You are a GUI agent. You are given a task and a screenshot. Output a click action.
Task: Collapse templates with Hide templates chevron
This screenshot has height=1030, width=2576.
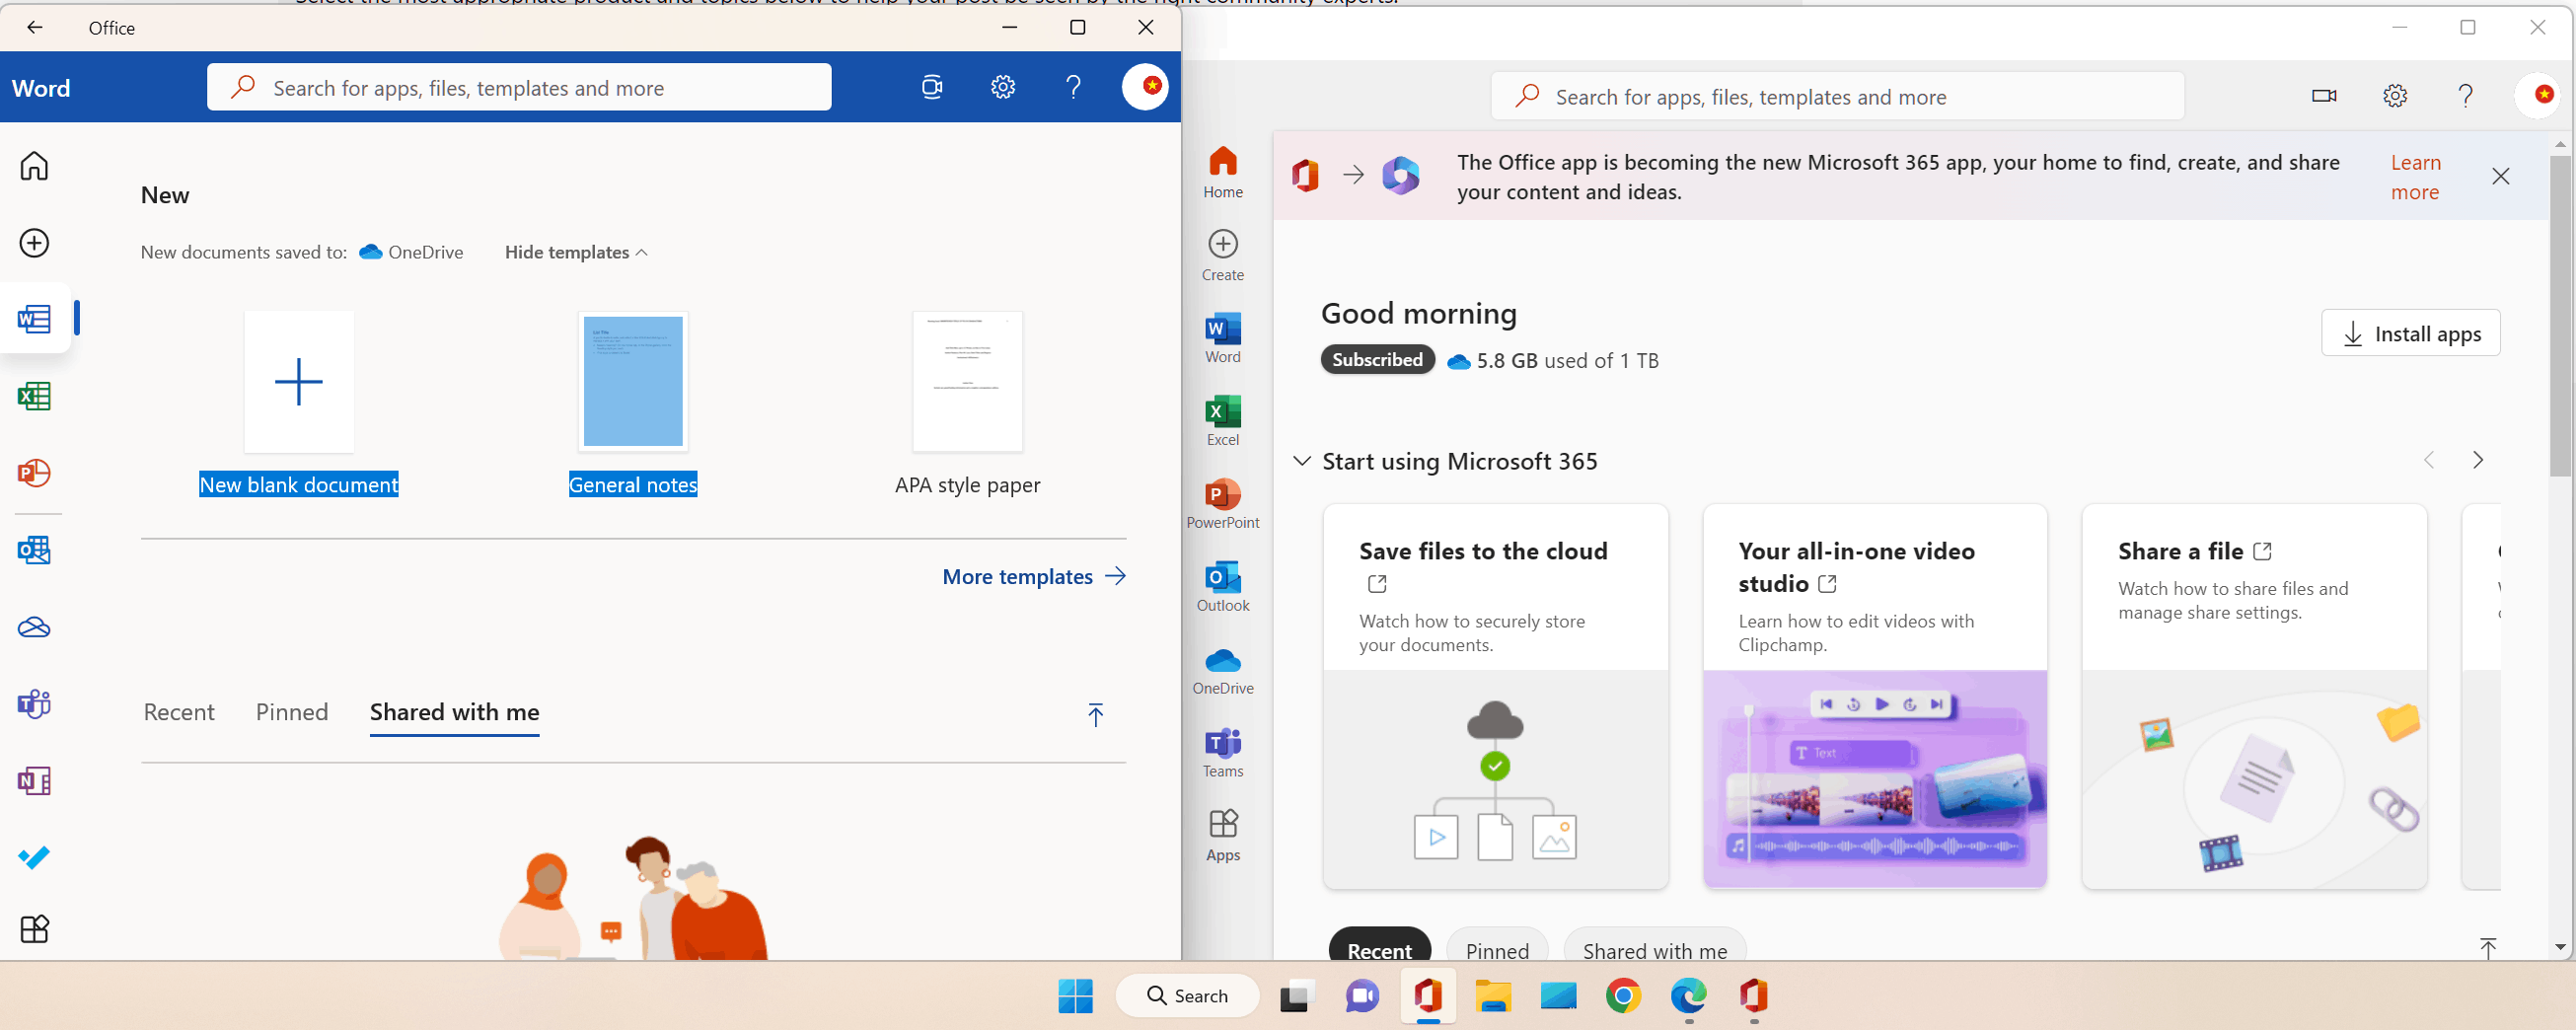point(577,252)
